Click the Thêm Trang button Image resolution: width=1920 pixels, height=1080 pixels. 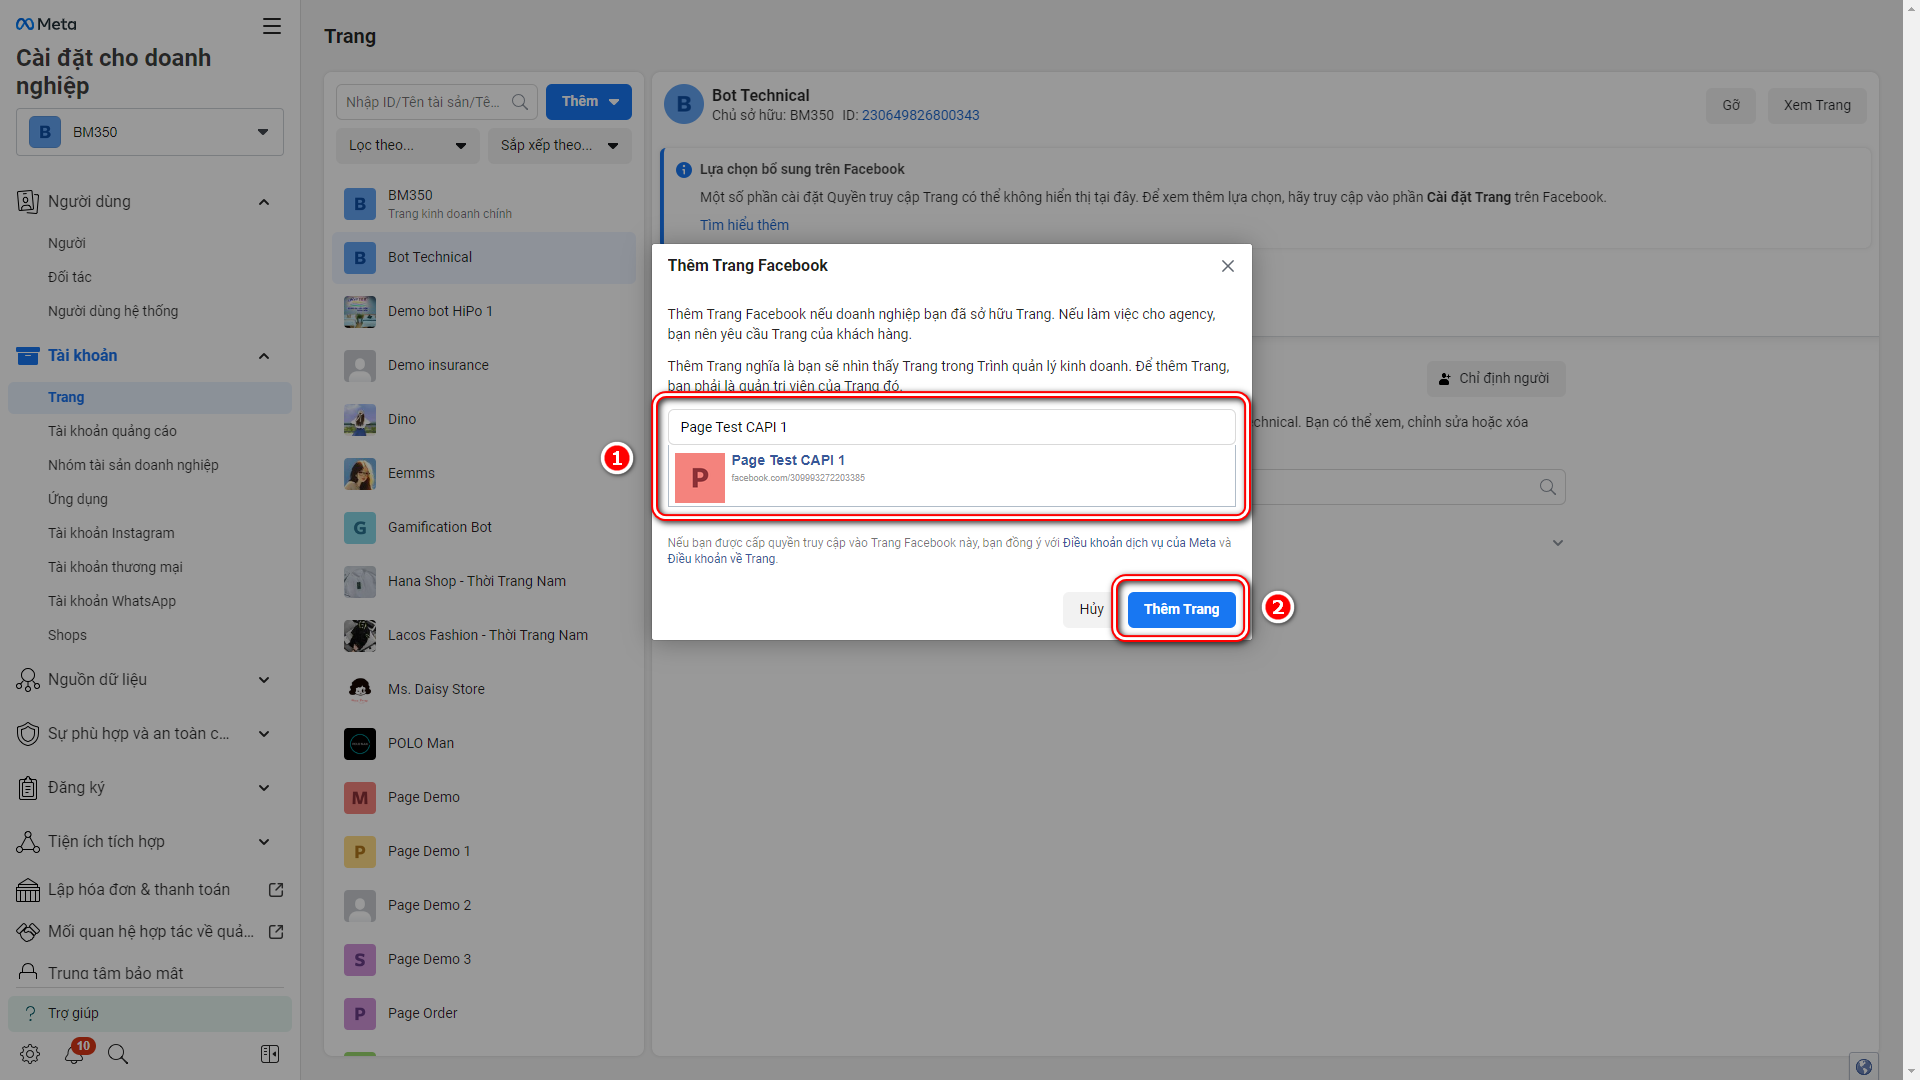(x=1181, y=609)
